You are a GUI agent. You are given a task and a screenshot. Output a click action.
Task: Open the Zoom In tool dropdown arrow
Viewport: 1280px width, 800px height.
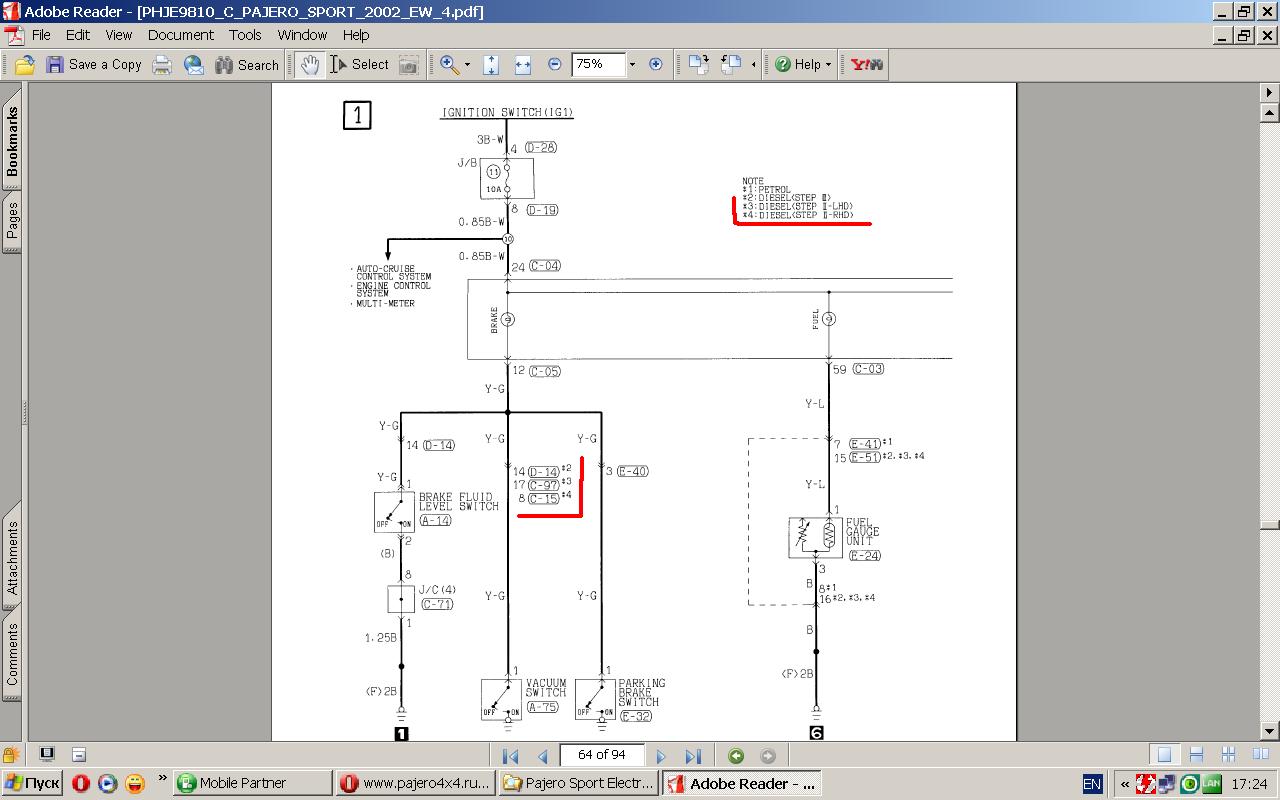click(468, 65)
